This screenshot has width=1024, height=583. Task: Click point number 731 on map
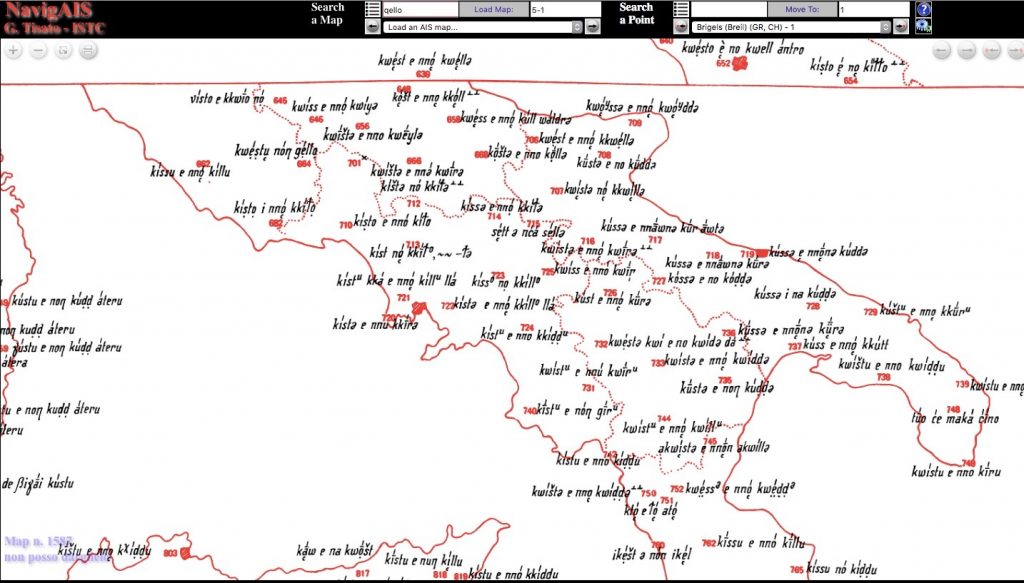pos(588,388)
